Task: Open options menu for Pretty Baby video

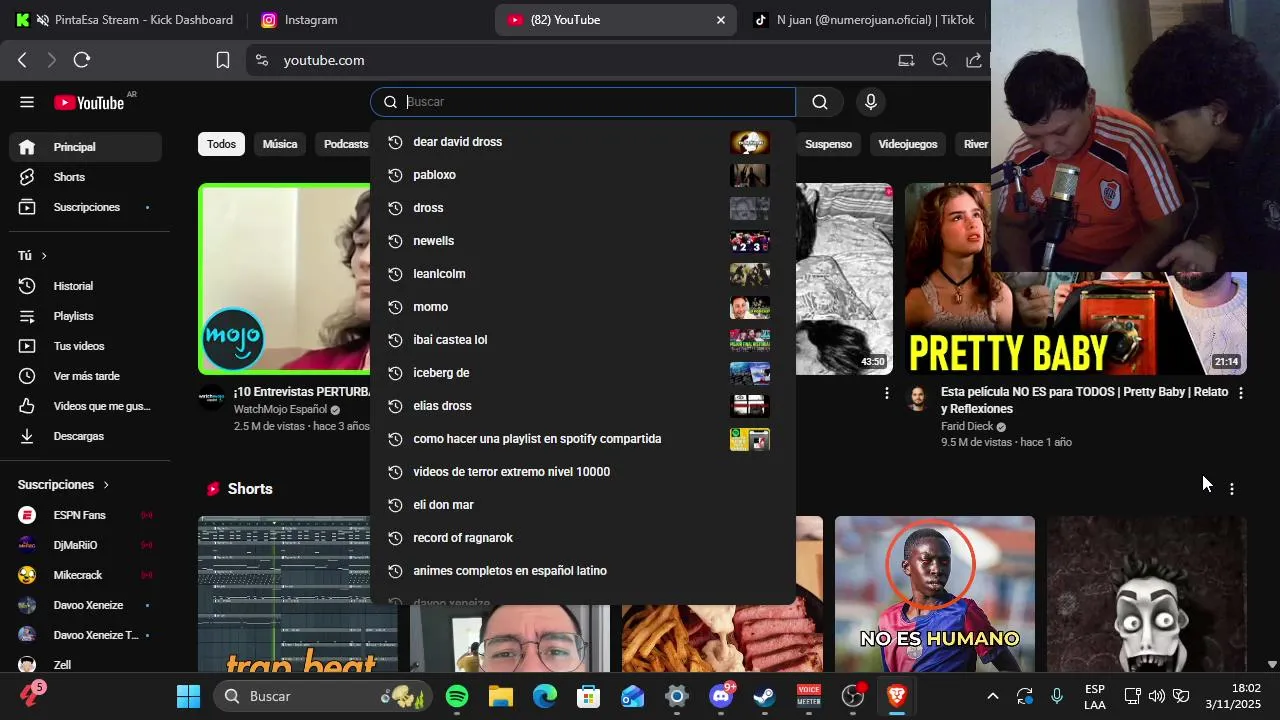Action: pyautogui.click(x=1241, y=394)
